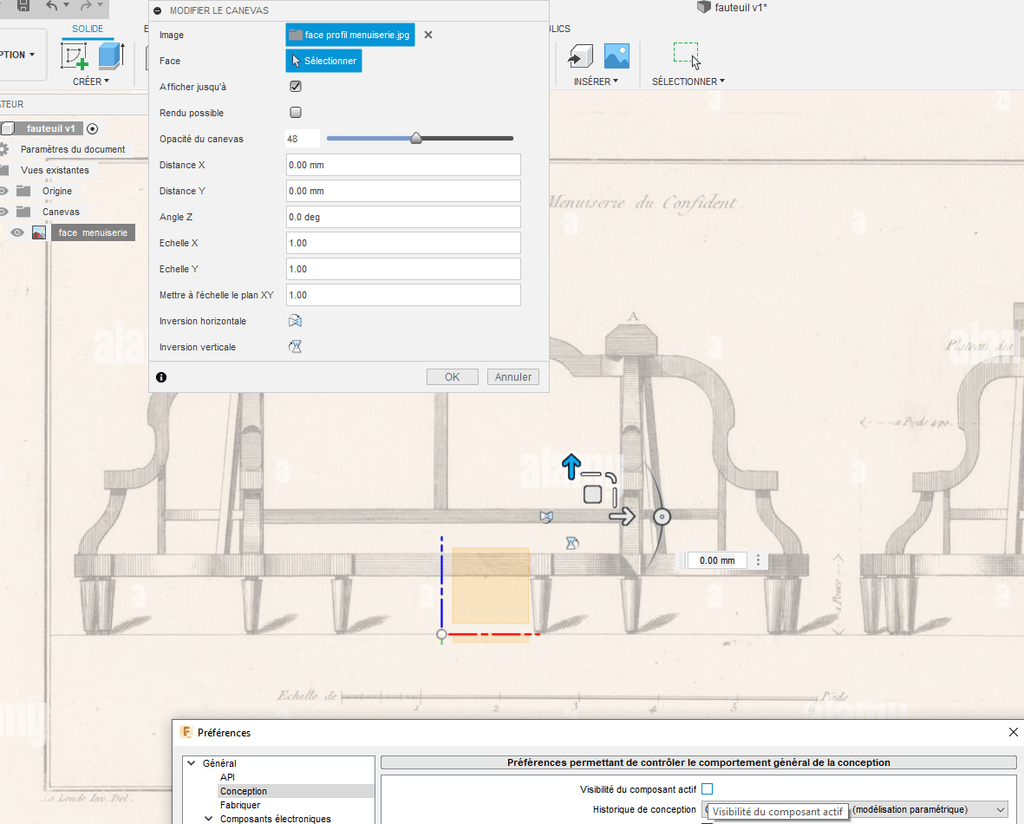Screen dimensions: 1024x824
Task: Select Composants électroniques in Préférences tree
Action: click(x=276, y=819)
